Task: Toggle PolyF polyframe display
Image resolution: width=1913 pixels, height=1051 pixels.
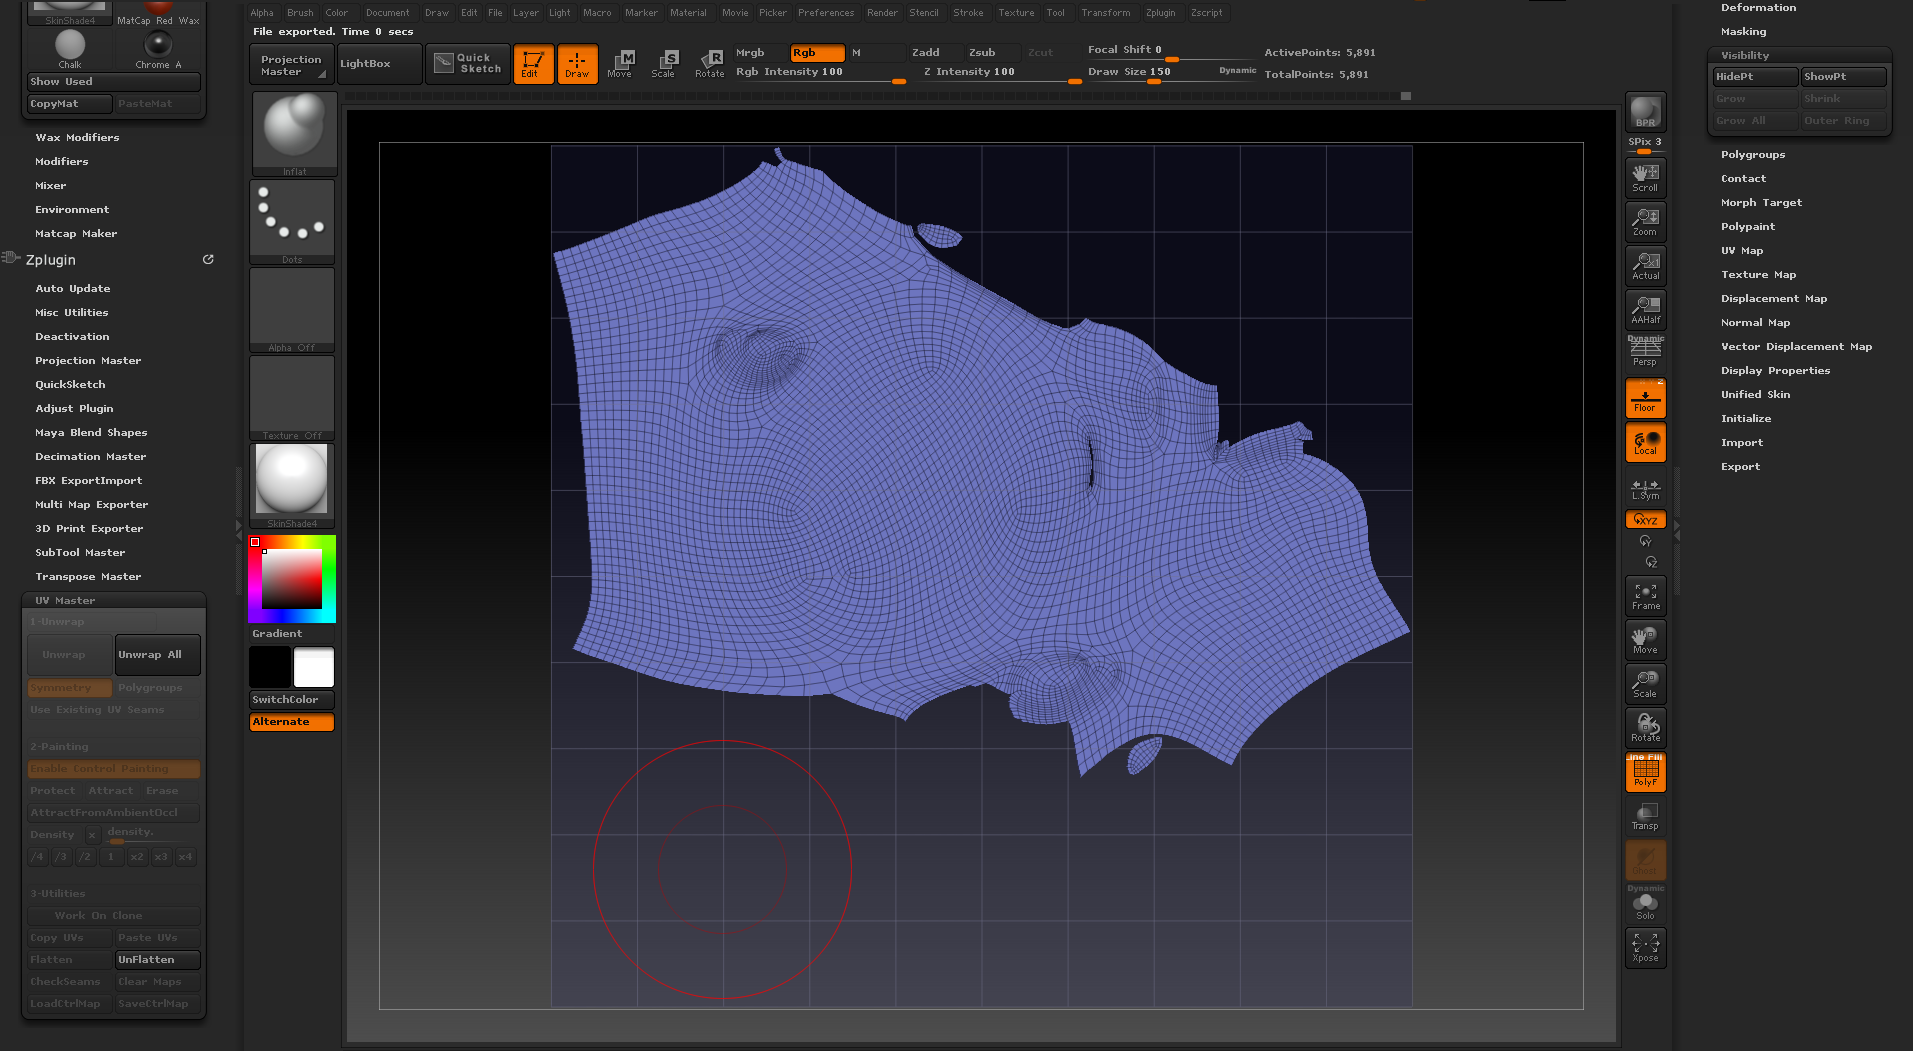Action: coord(1645,771)
